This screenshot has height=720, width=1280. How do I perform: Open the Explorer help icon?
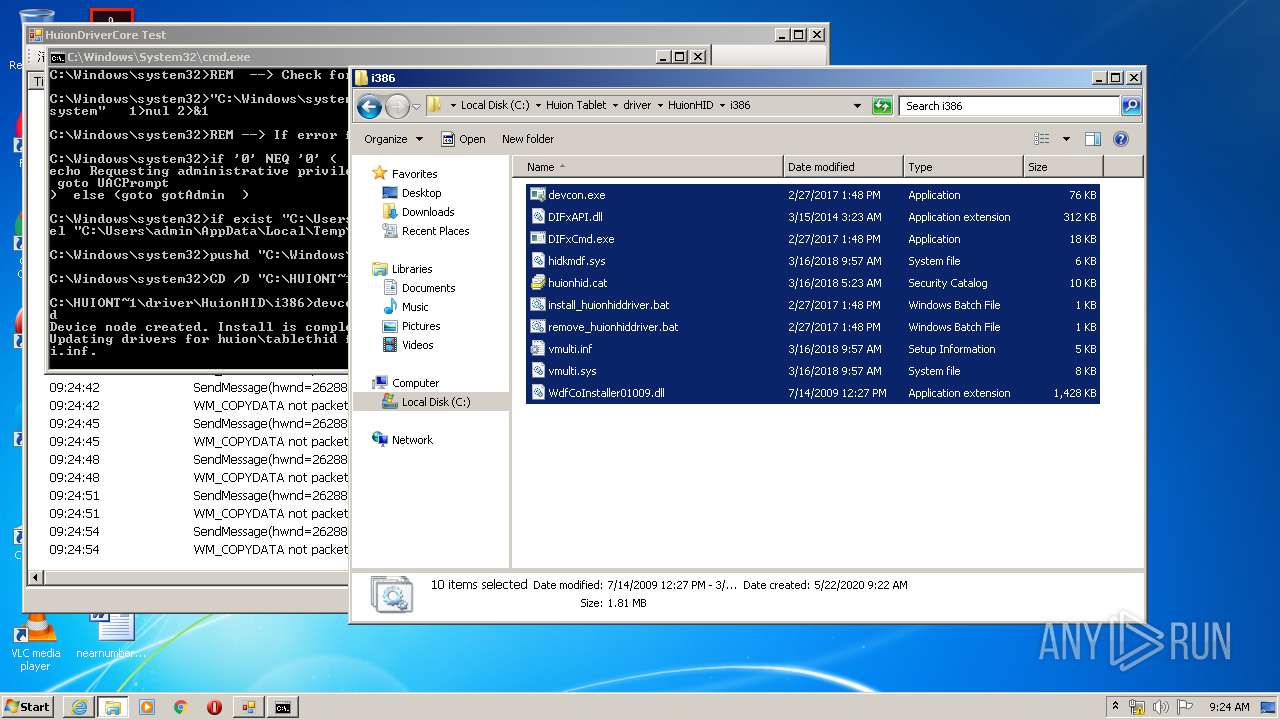pyautogui.click(x=1121, y=139)
